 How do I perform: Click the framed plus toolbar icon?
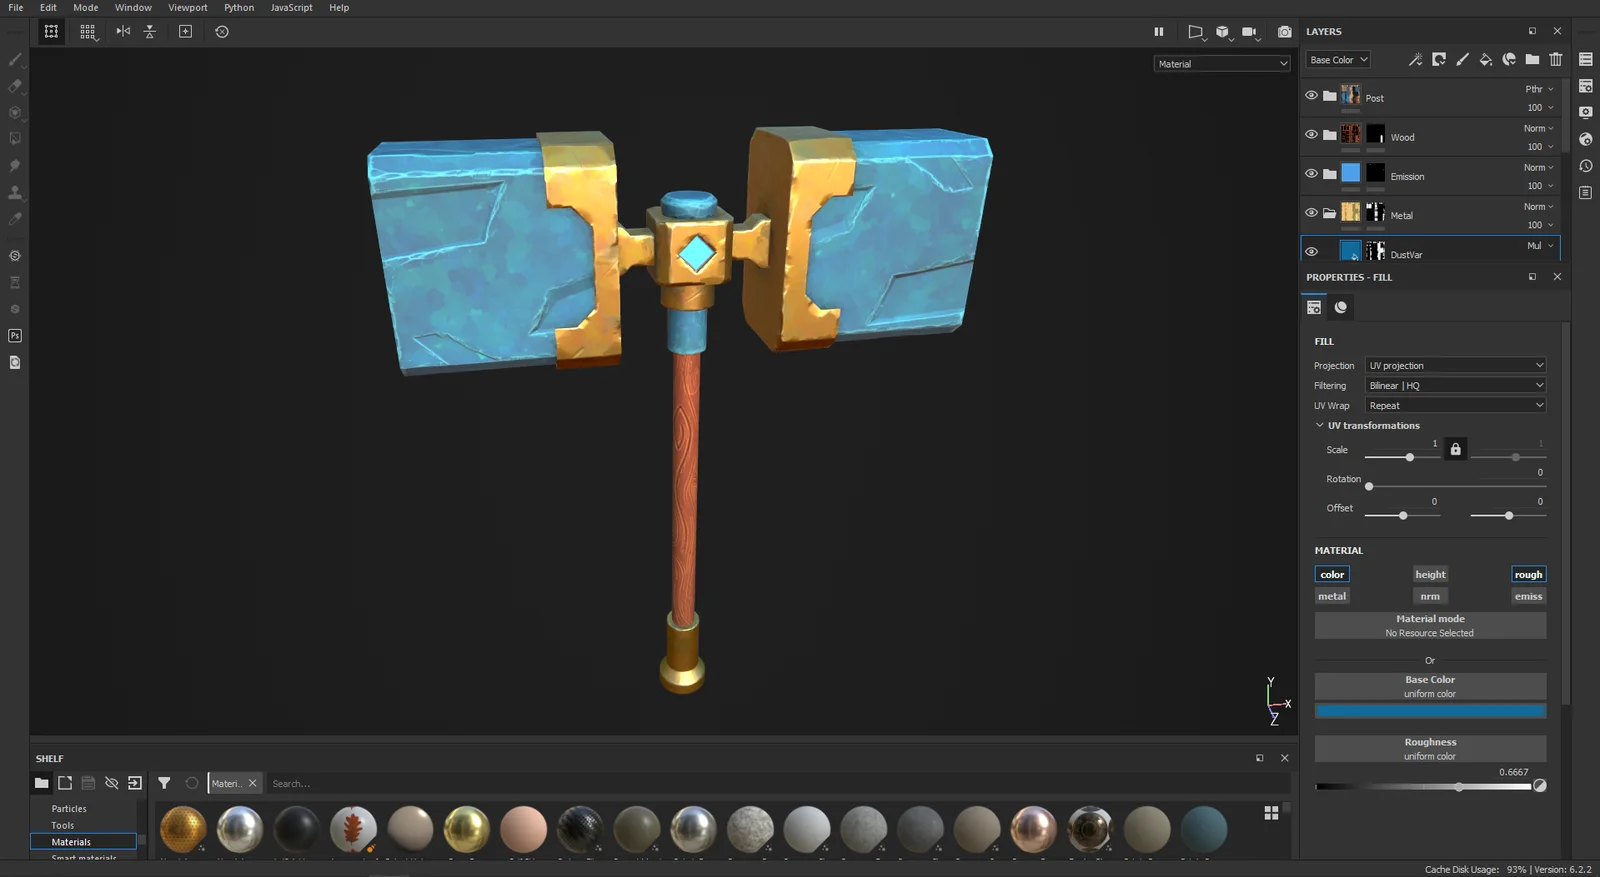point(185,31)
